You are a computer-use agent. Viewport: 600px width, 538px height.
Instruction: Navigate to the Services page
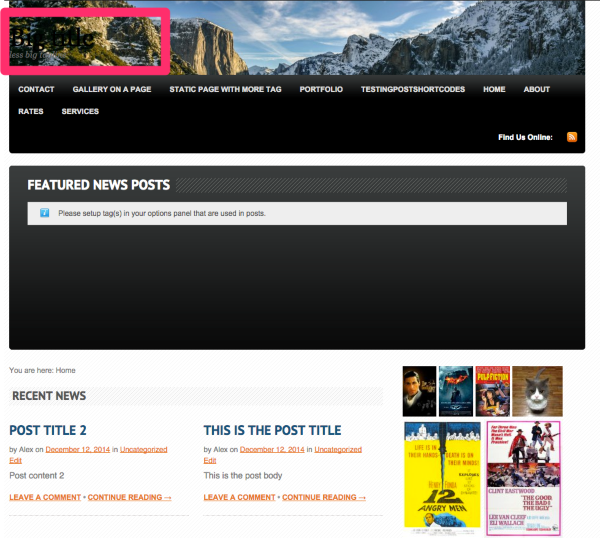pos(80,111)
